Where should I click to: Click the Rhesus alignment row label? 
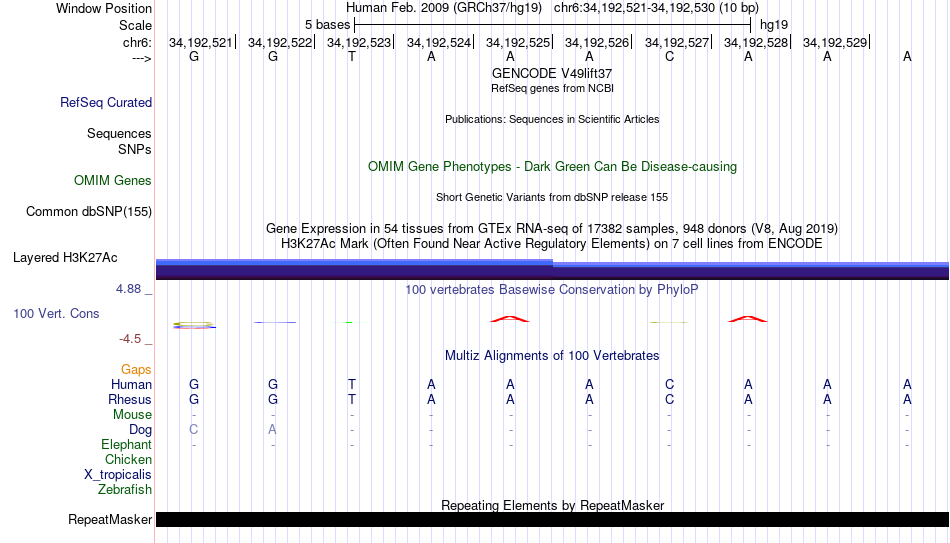(130, 400)
